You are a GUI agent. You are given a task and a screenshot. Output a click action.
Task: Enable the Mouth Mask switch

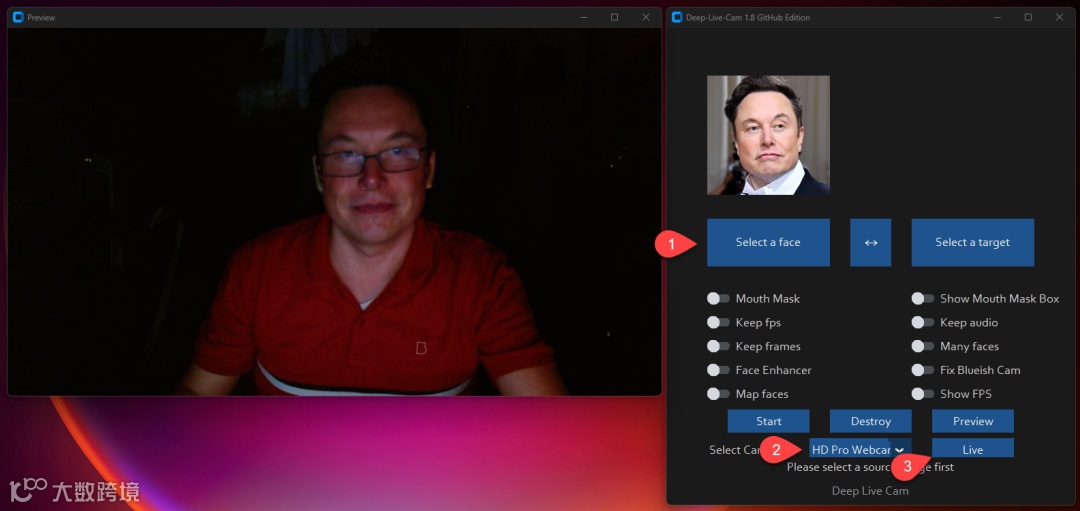click(x=718, y=299)
